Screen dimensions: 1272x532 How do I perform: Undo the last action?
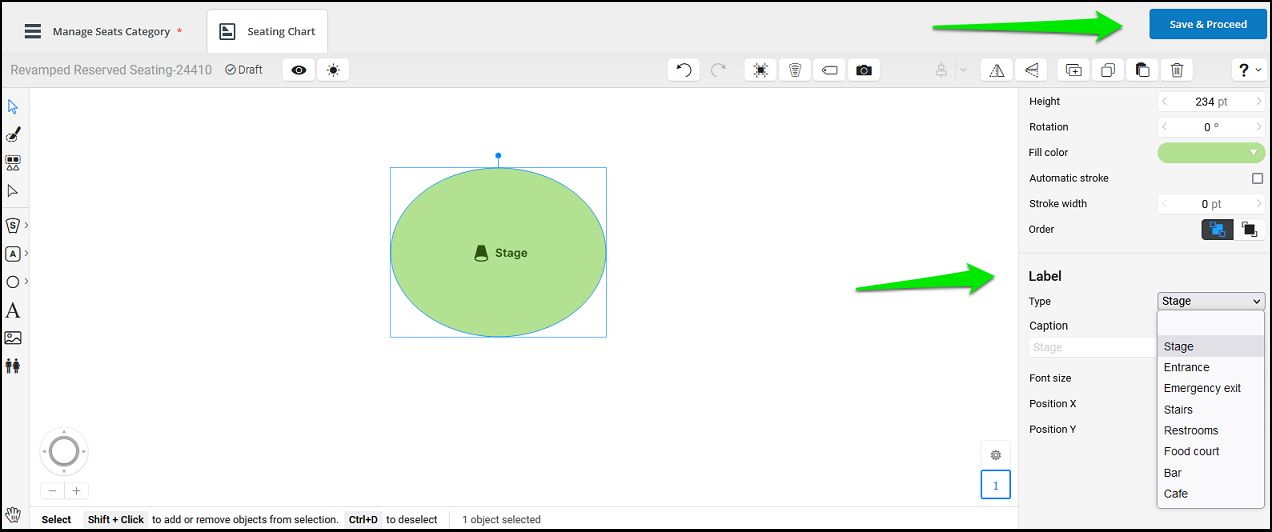point(684,70)
